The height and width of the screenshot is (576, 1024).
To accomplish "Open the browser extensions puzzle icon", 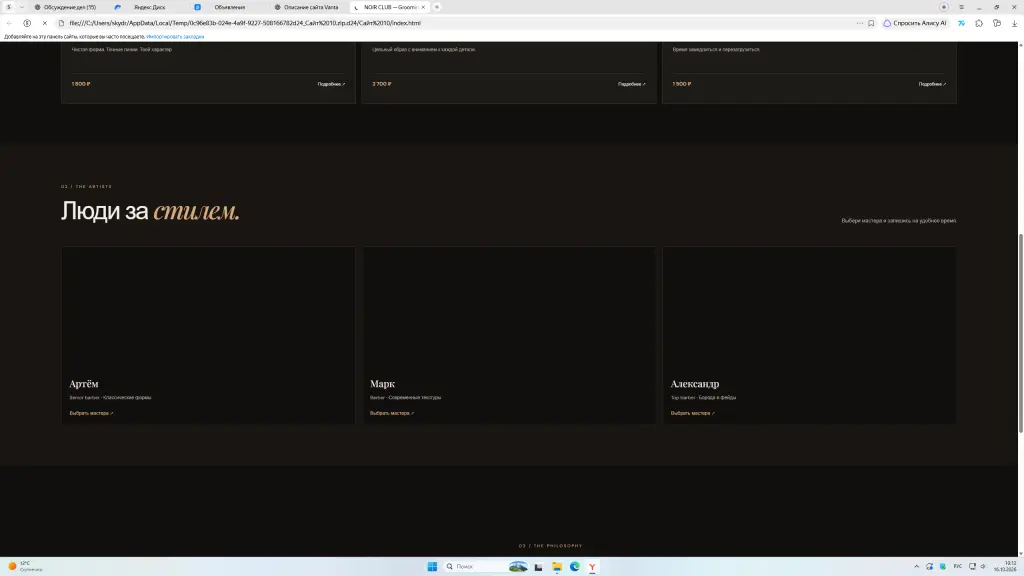I will click(x=979, y=23).
